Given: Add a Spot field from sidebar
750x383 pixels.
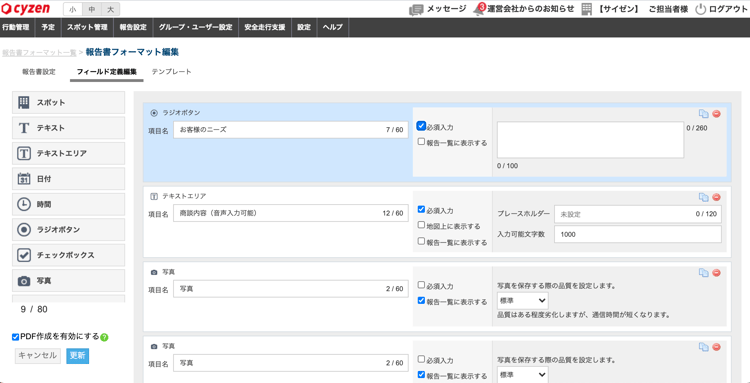Looking at the screenshot, I should pos(68,103).
